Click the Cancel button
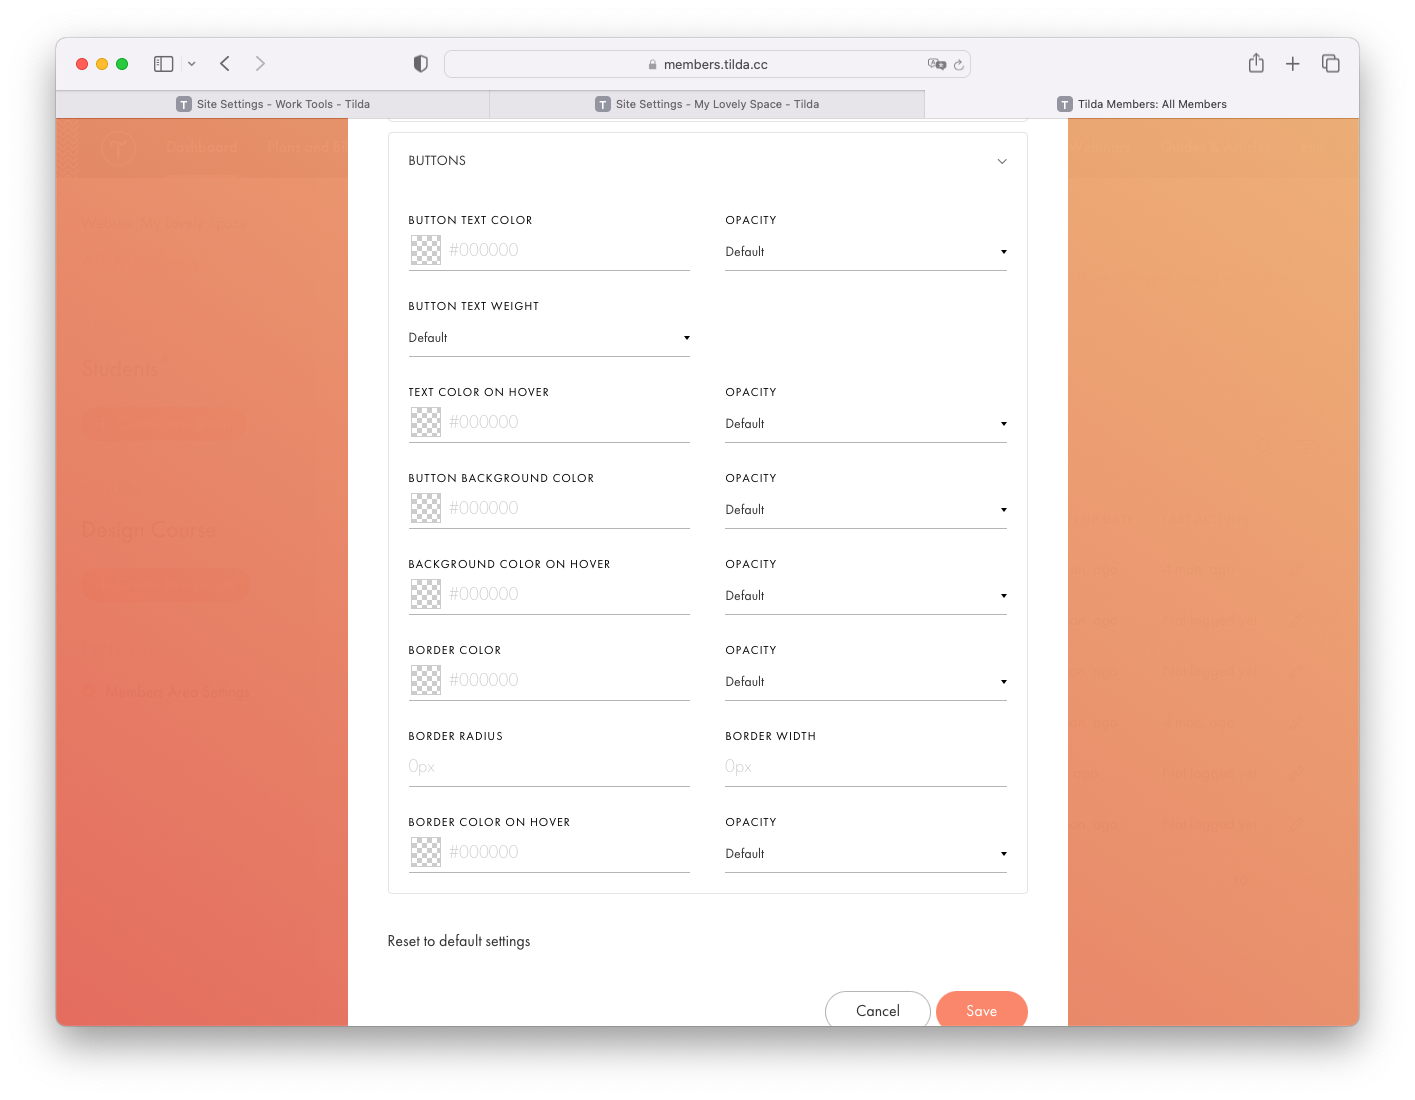 (877, 1010)
